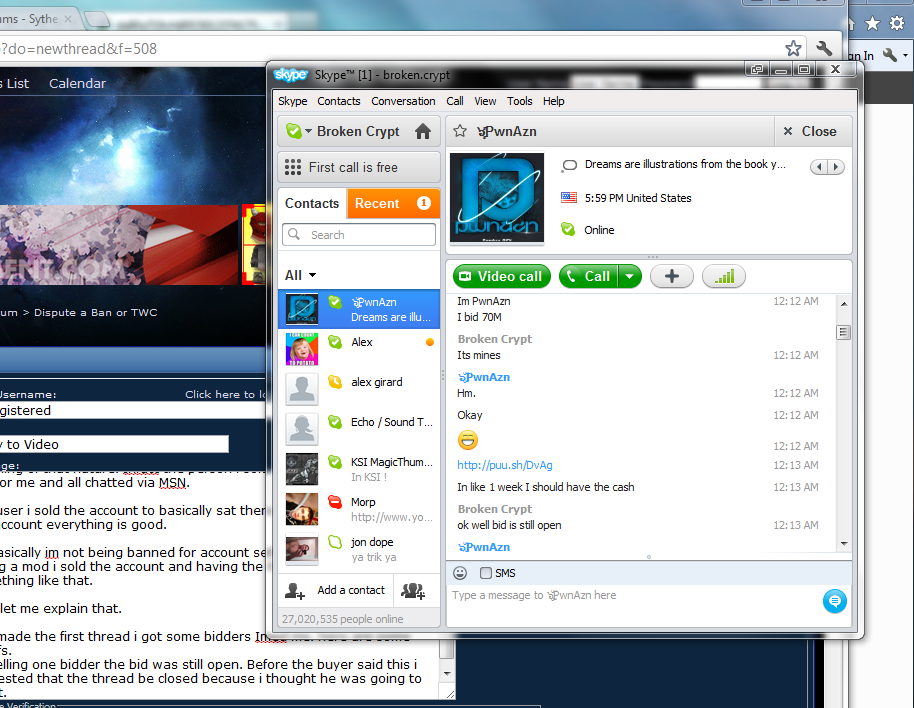The width and height of the screenshot is (914, 708).
Task: Select contact Morp
Action: coord(359,509)
